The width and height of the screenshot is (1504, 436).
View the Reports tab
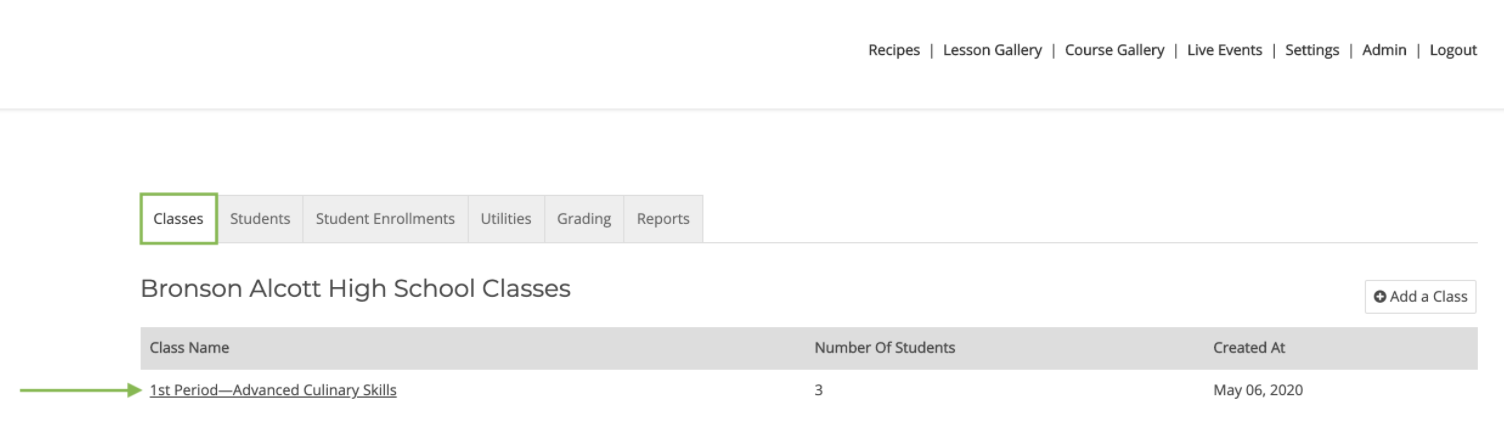coord(663,218)
